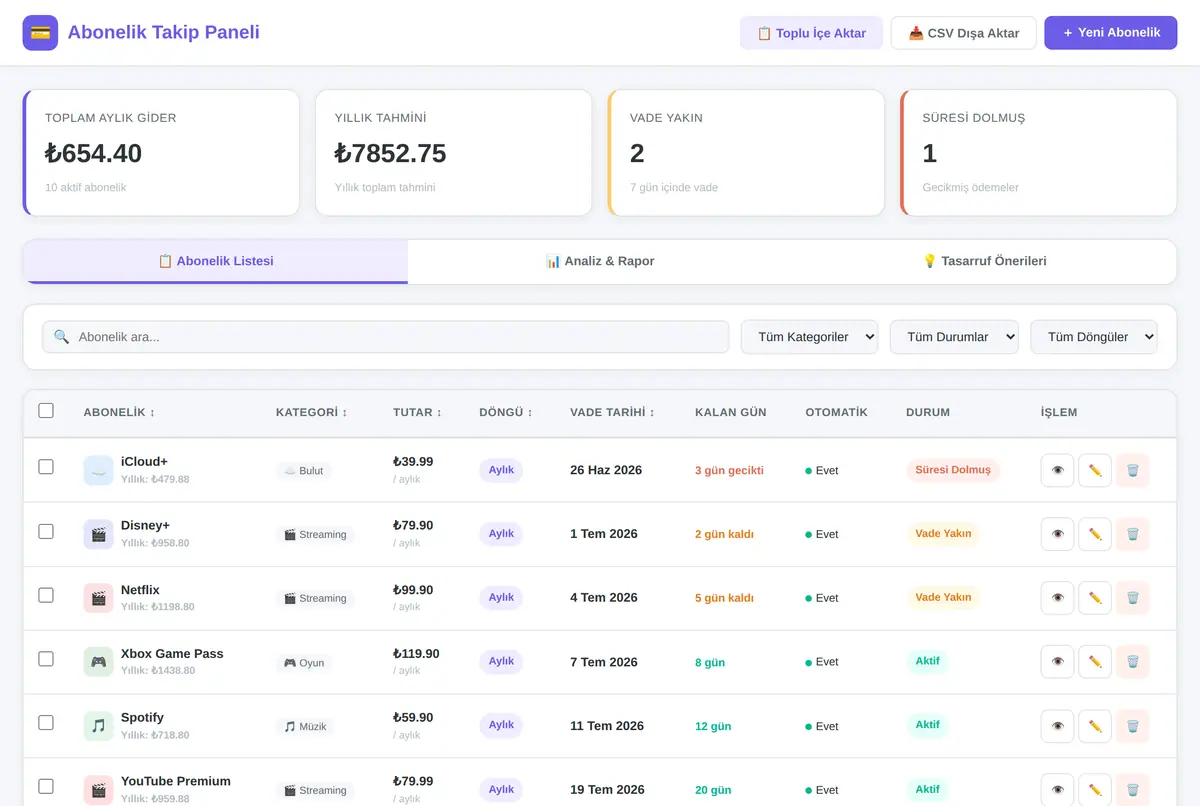Check the Netflix row checkbox
Viewport: 1200px width, 806px height.
46,595
